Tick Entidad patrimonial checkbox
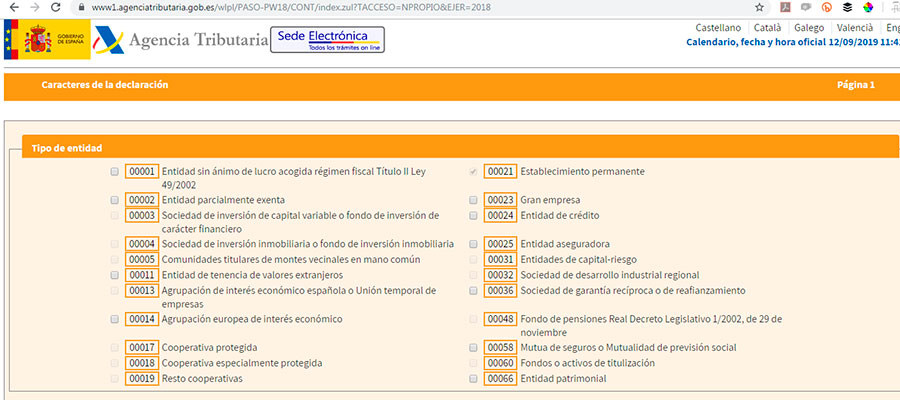This screenshot has height=400, width=900. tap(473, 380)
